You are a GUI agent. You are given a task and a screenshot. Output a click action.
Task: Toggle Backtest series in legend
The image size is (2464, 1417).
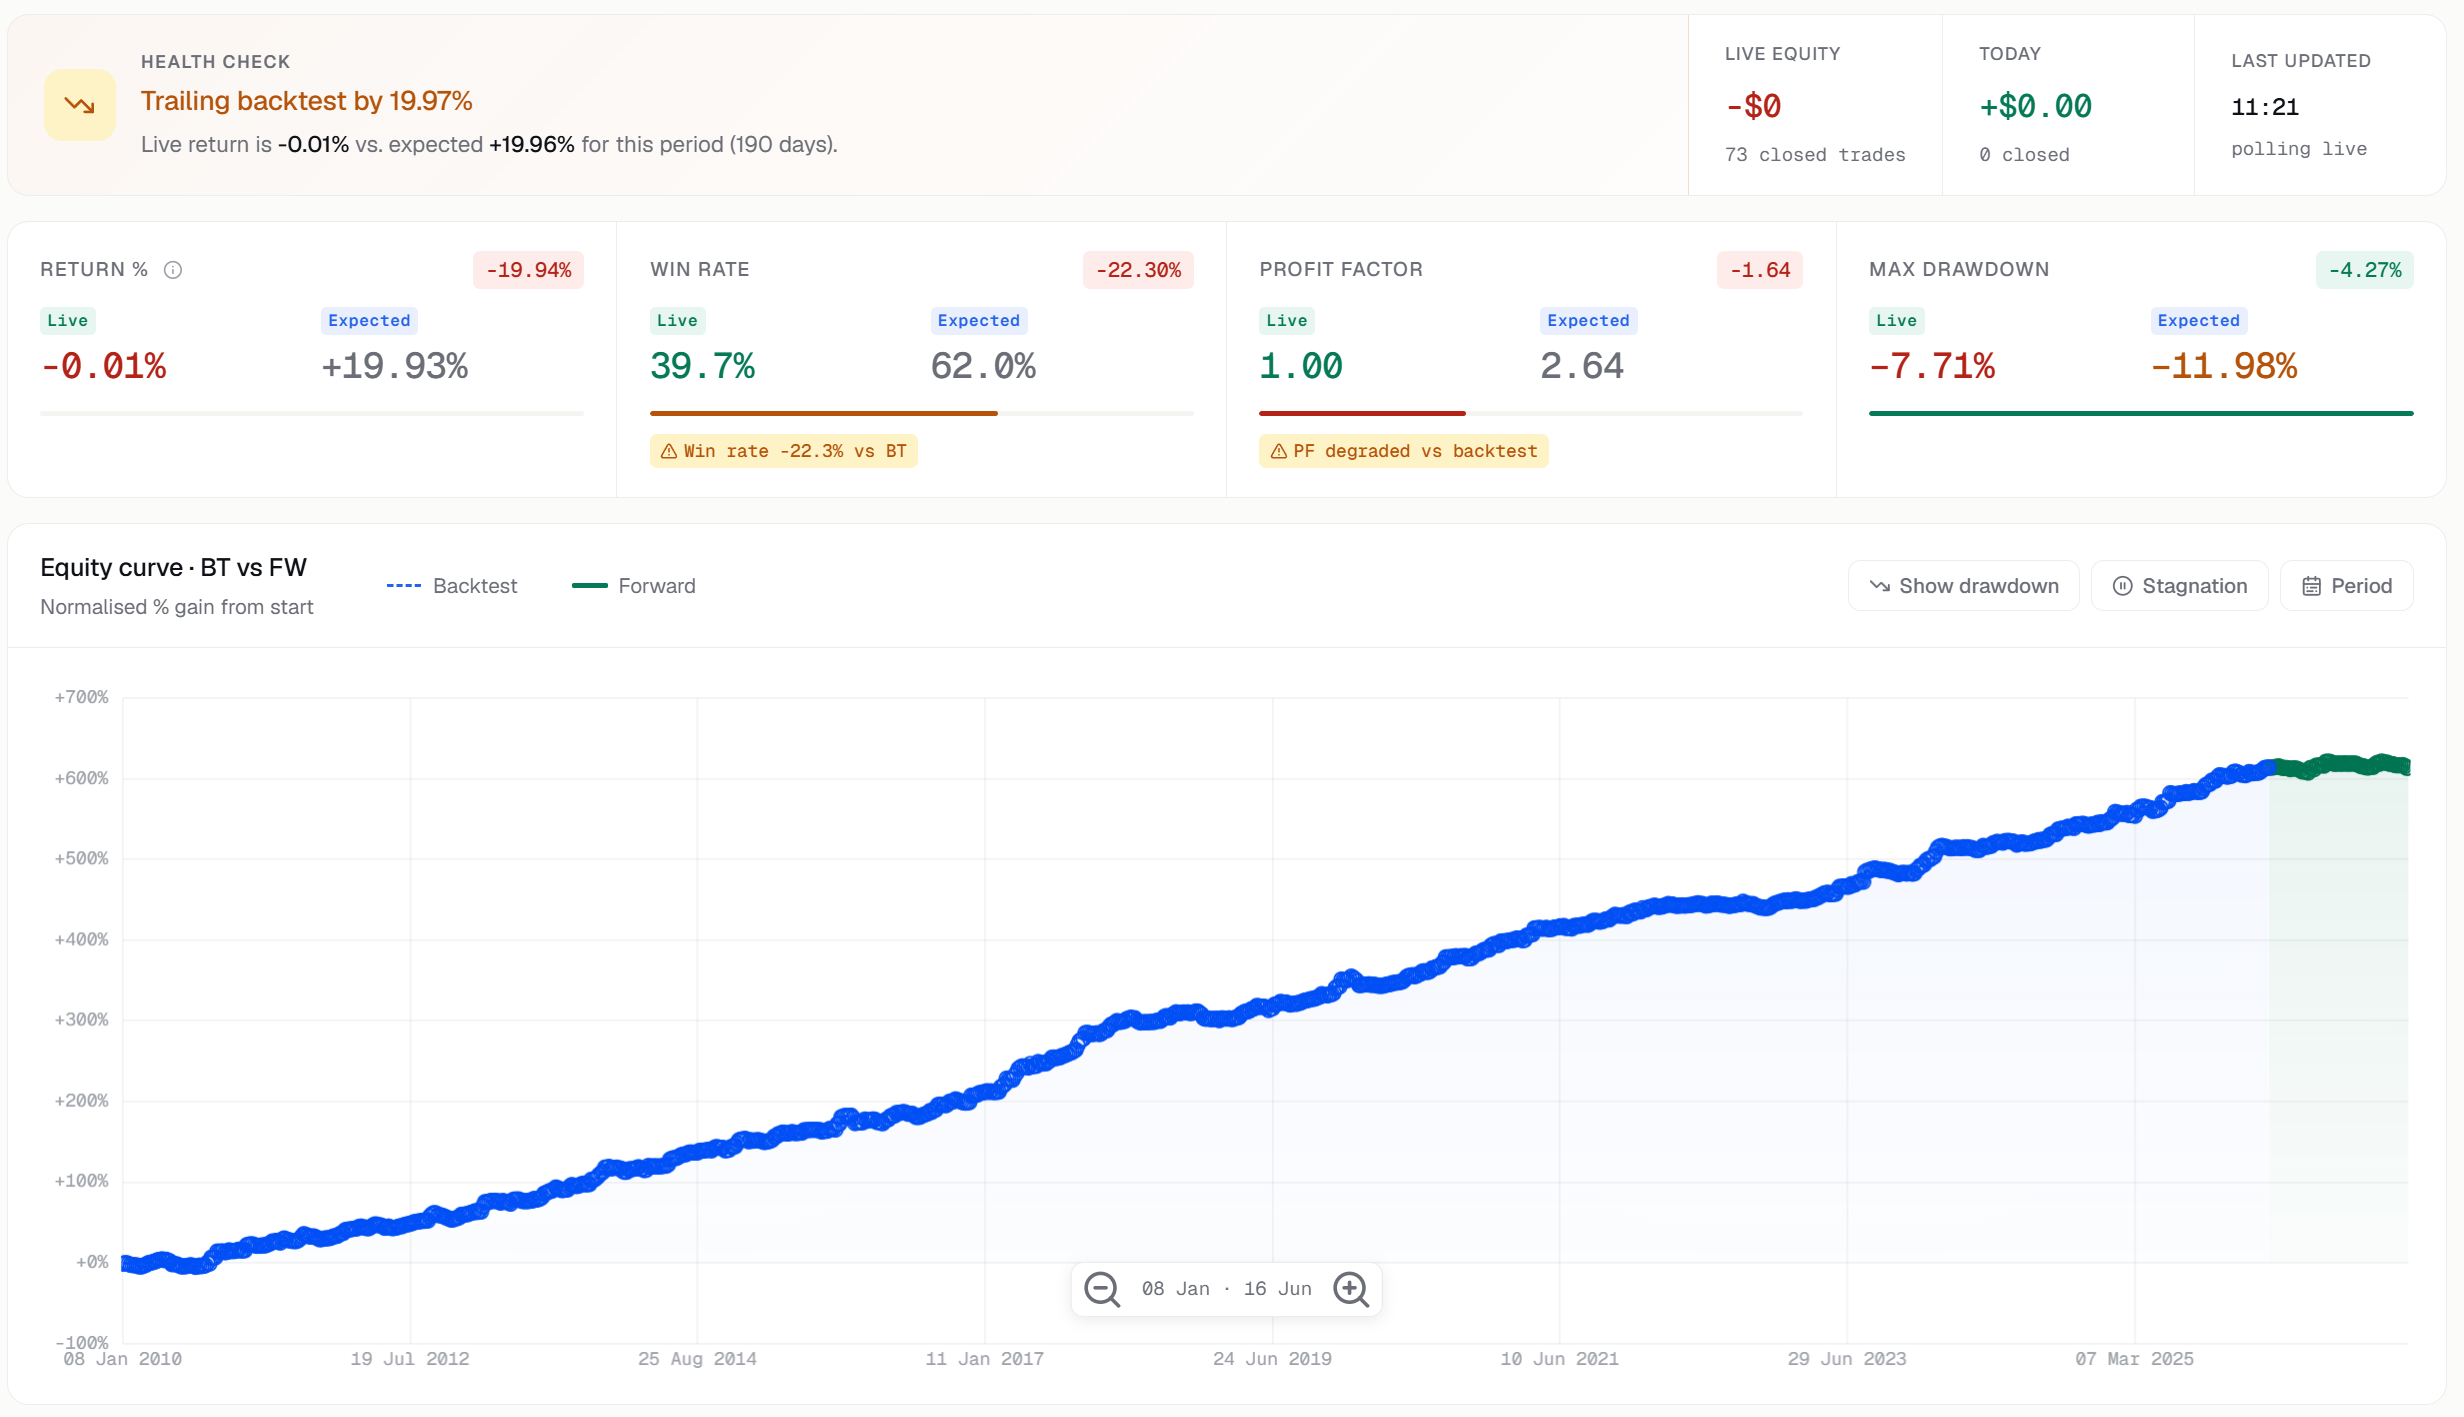point(452,586)
